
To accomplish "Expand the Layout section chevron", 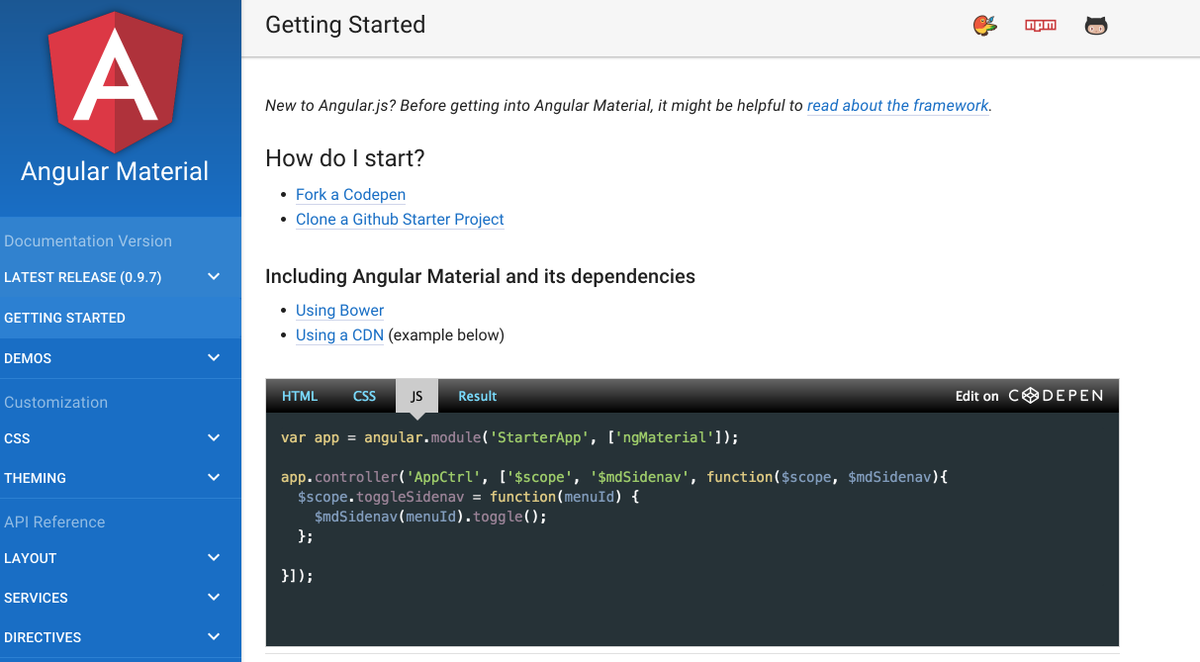I will 213,558.
